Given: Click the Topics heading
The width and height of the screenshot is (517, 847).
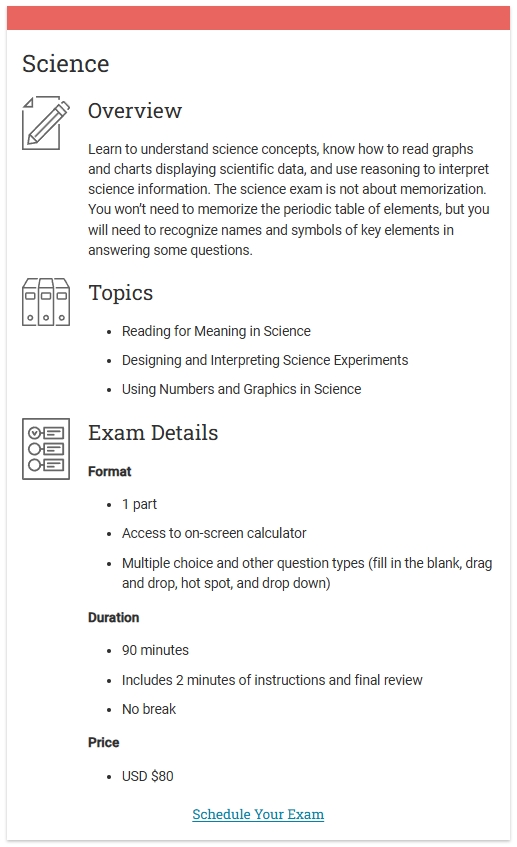Looking at the screenshot, I should tap(120, 293).
